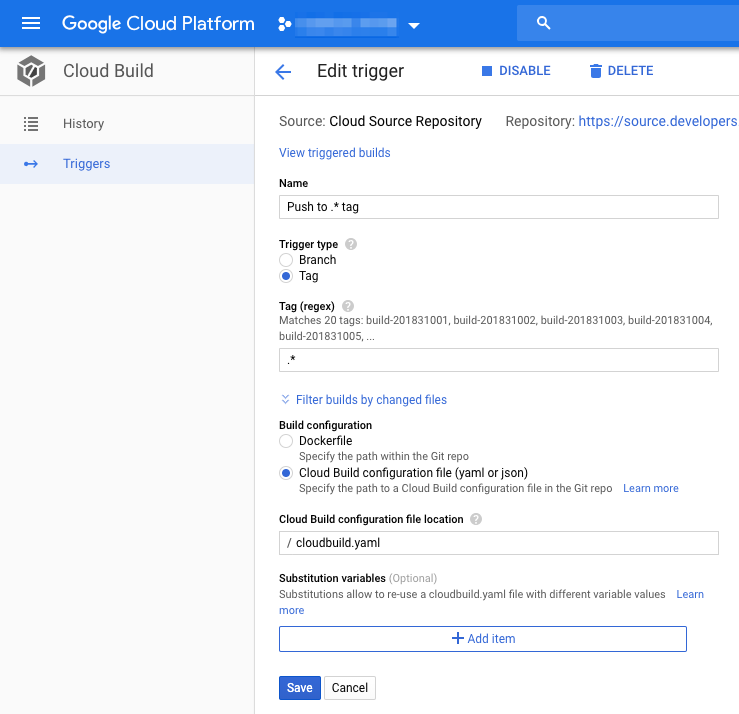Image resolution: width=739 pixels, height=714 pixels.
Task: Select the Dockerfile radio button
Action: coord(286,441)
